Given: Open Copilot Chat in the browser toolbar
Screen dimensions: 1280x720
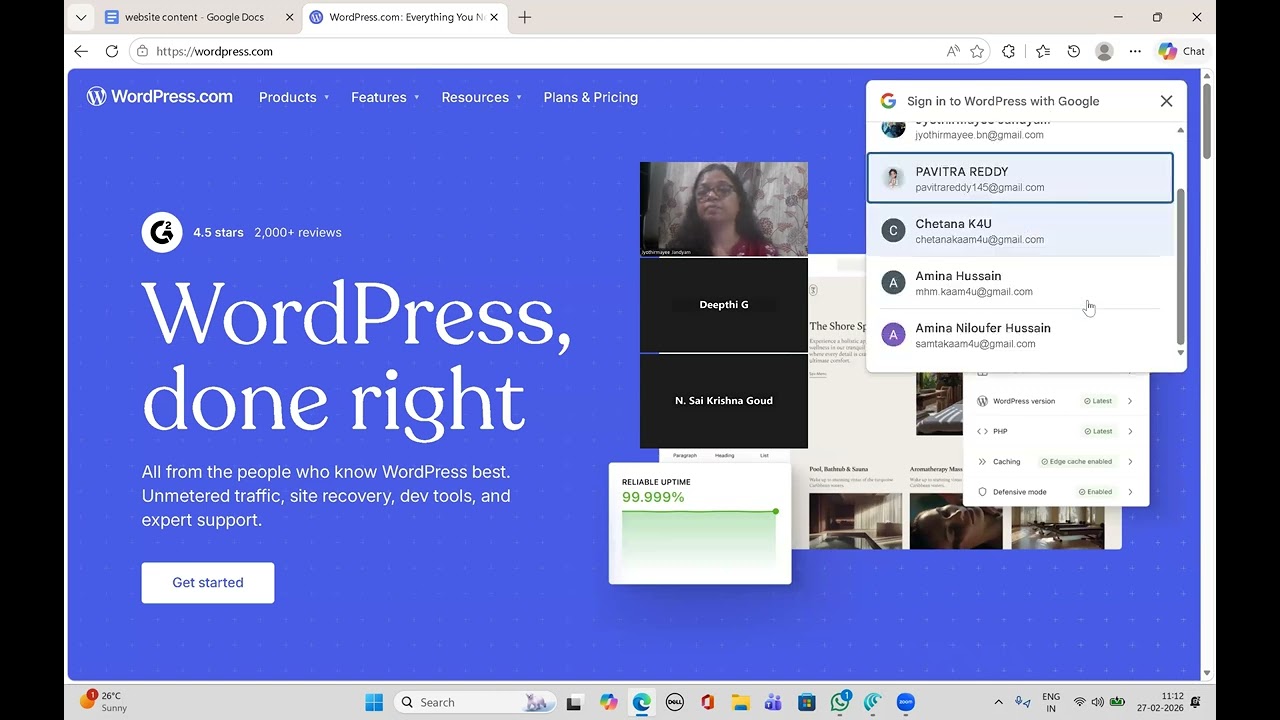Looking at the screenshot, I should coord(1181,51).
